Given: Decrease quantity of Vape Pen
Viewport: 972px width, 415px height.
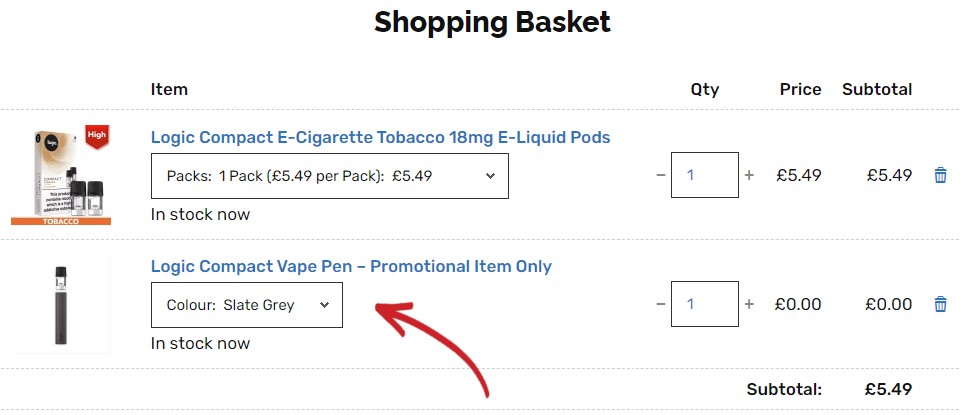Looking at the screenshot, I should pos(660,304).
